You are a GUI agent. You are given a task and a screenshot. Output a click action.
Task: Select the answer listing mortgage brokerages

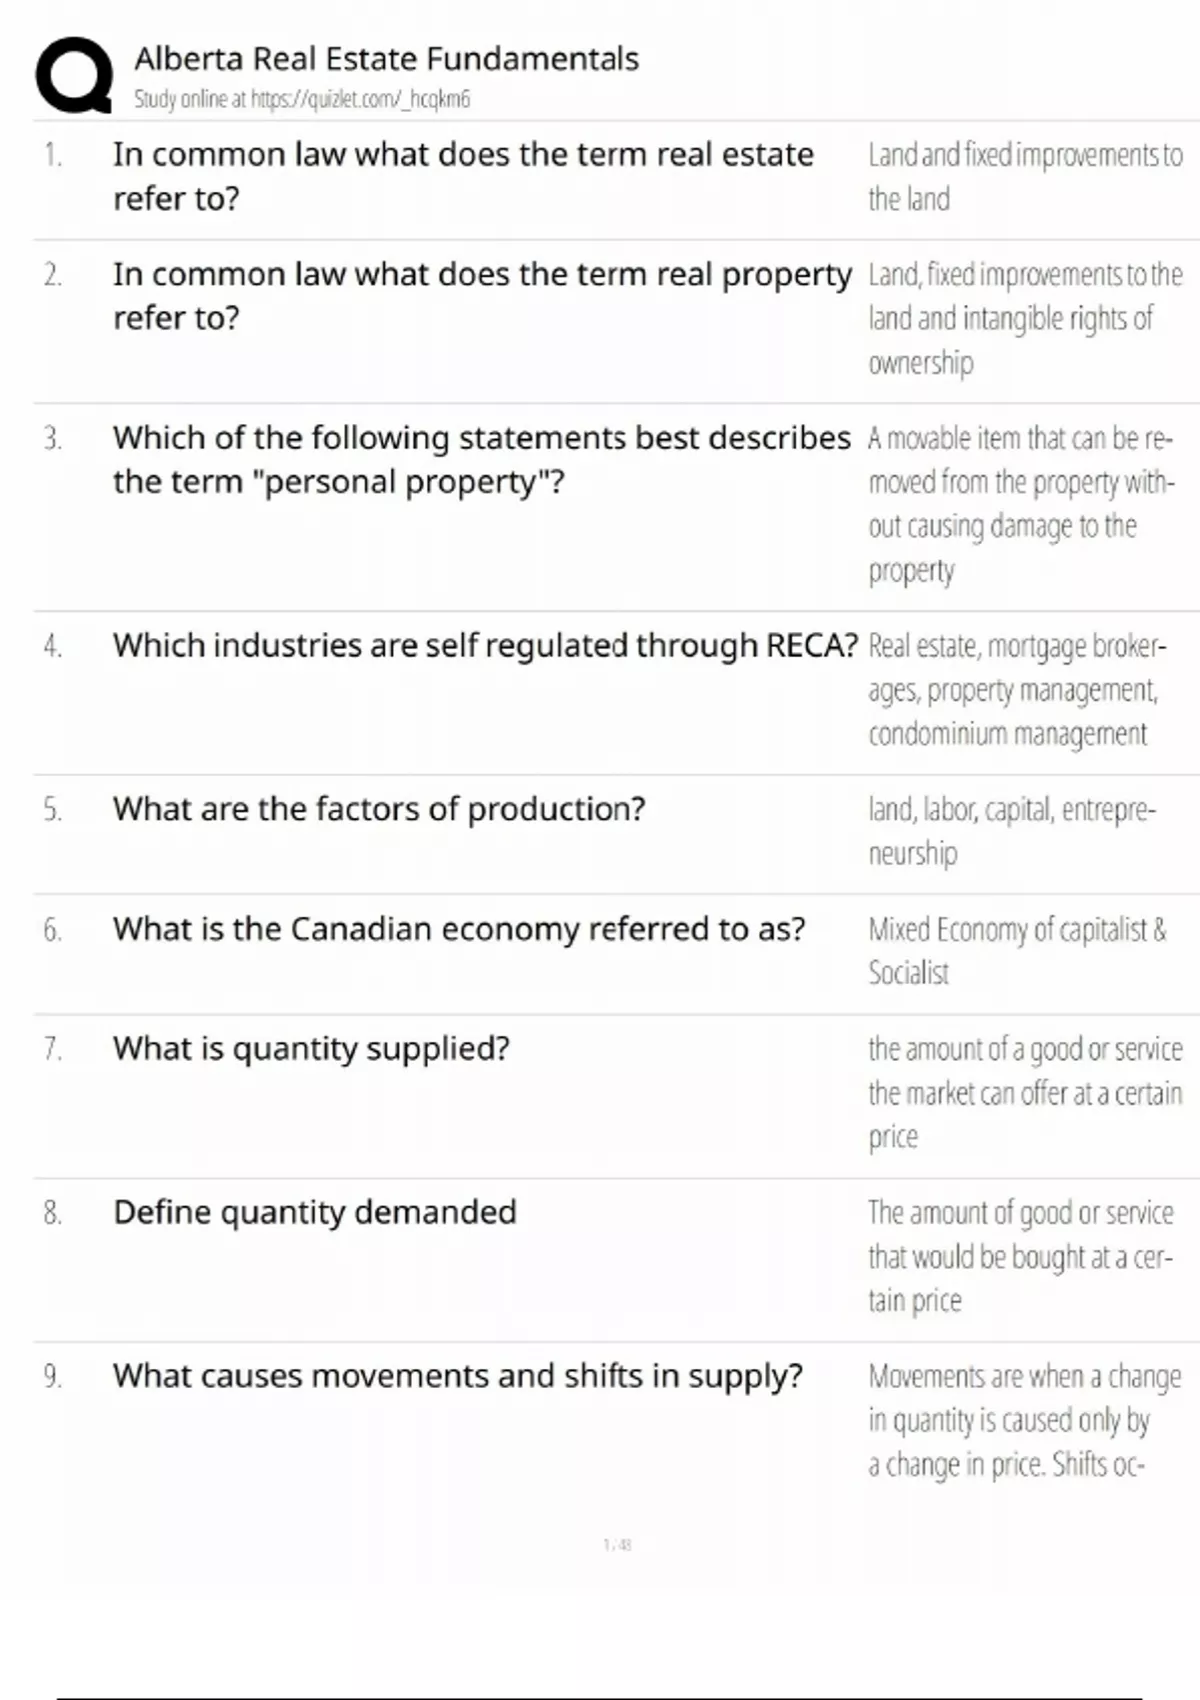(x=1016, y=690)
